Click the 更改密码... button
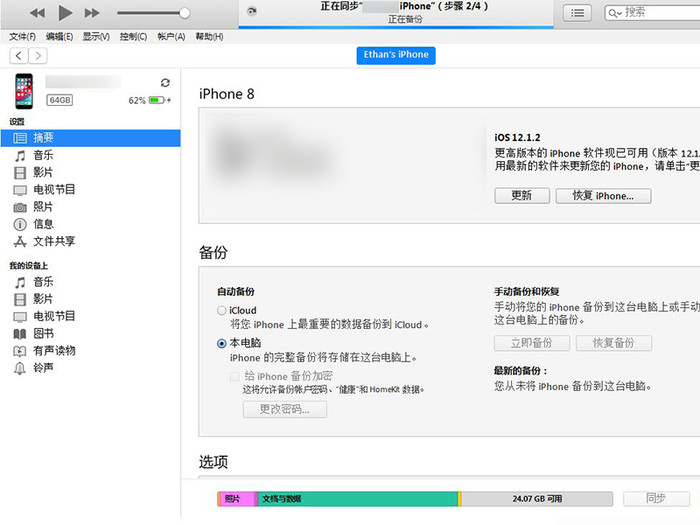The image size is (700, 525). pyautogui.click(x=285, y=409)
